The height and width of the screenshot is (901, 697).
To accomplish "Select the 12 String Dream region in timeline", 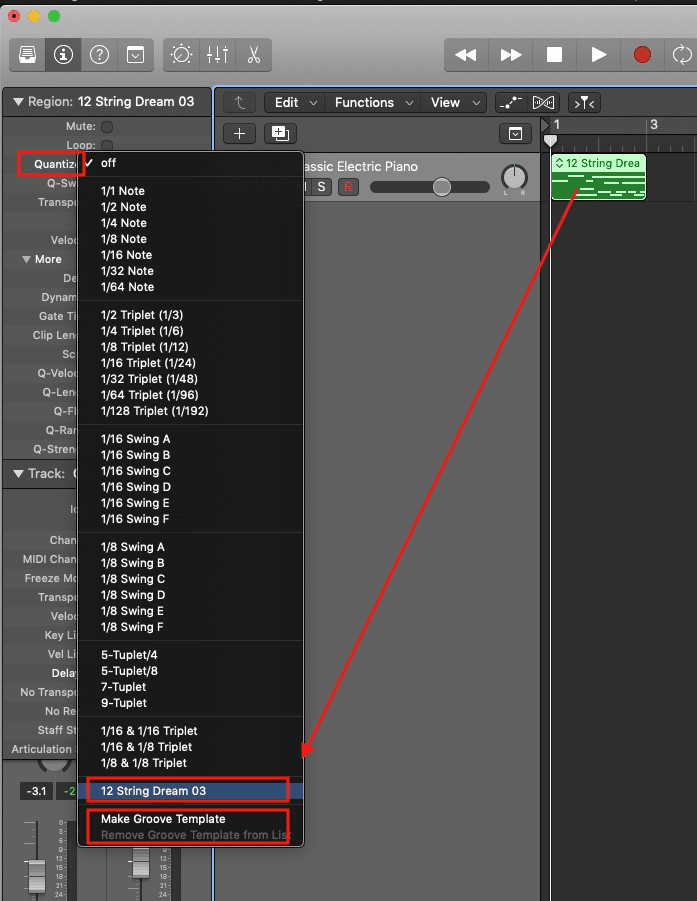I will (x=599, y=177).
